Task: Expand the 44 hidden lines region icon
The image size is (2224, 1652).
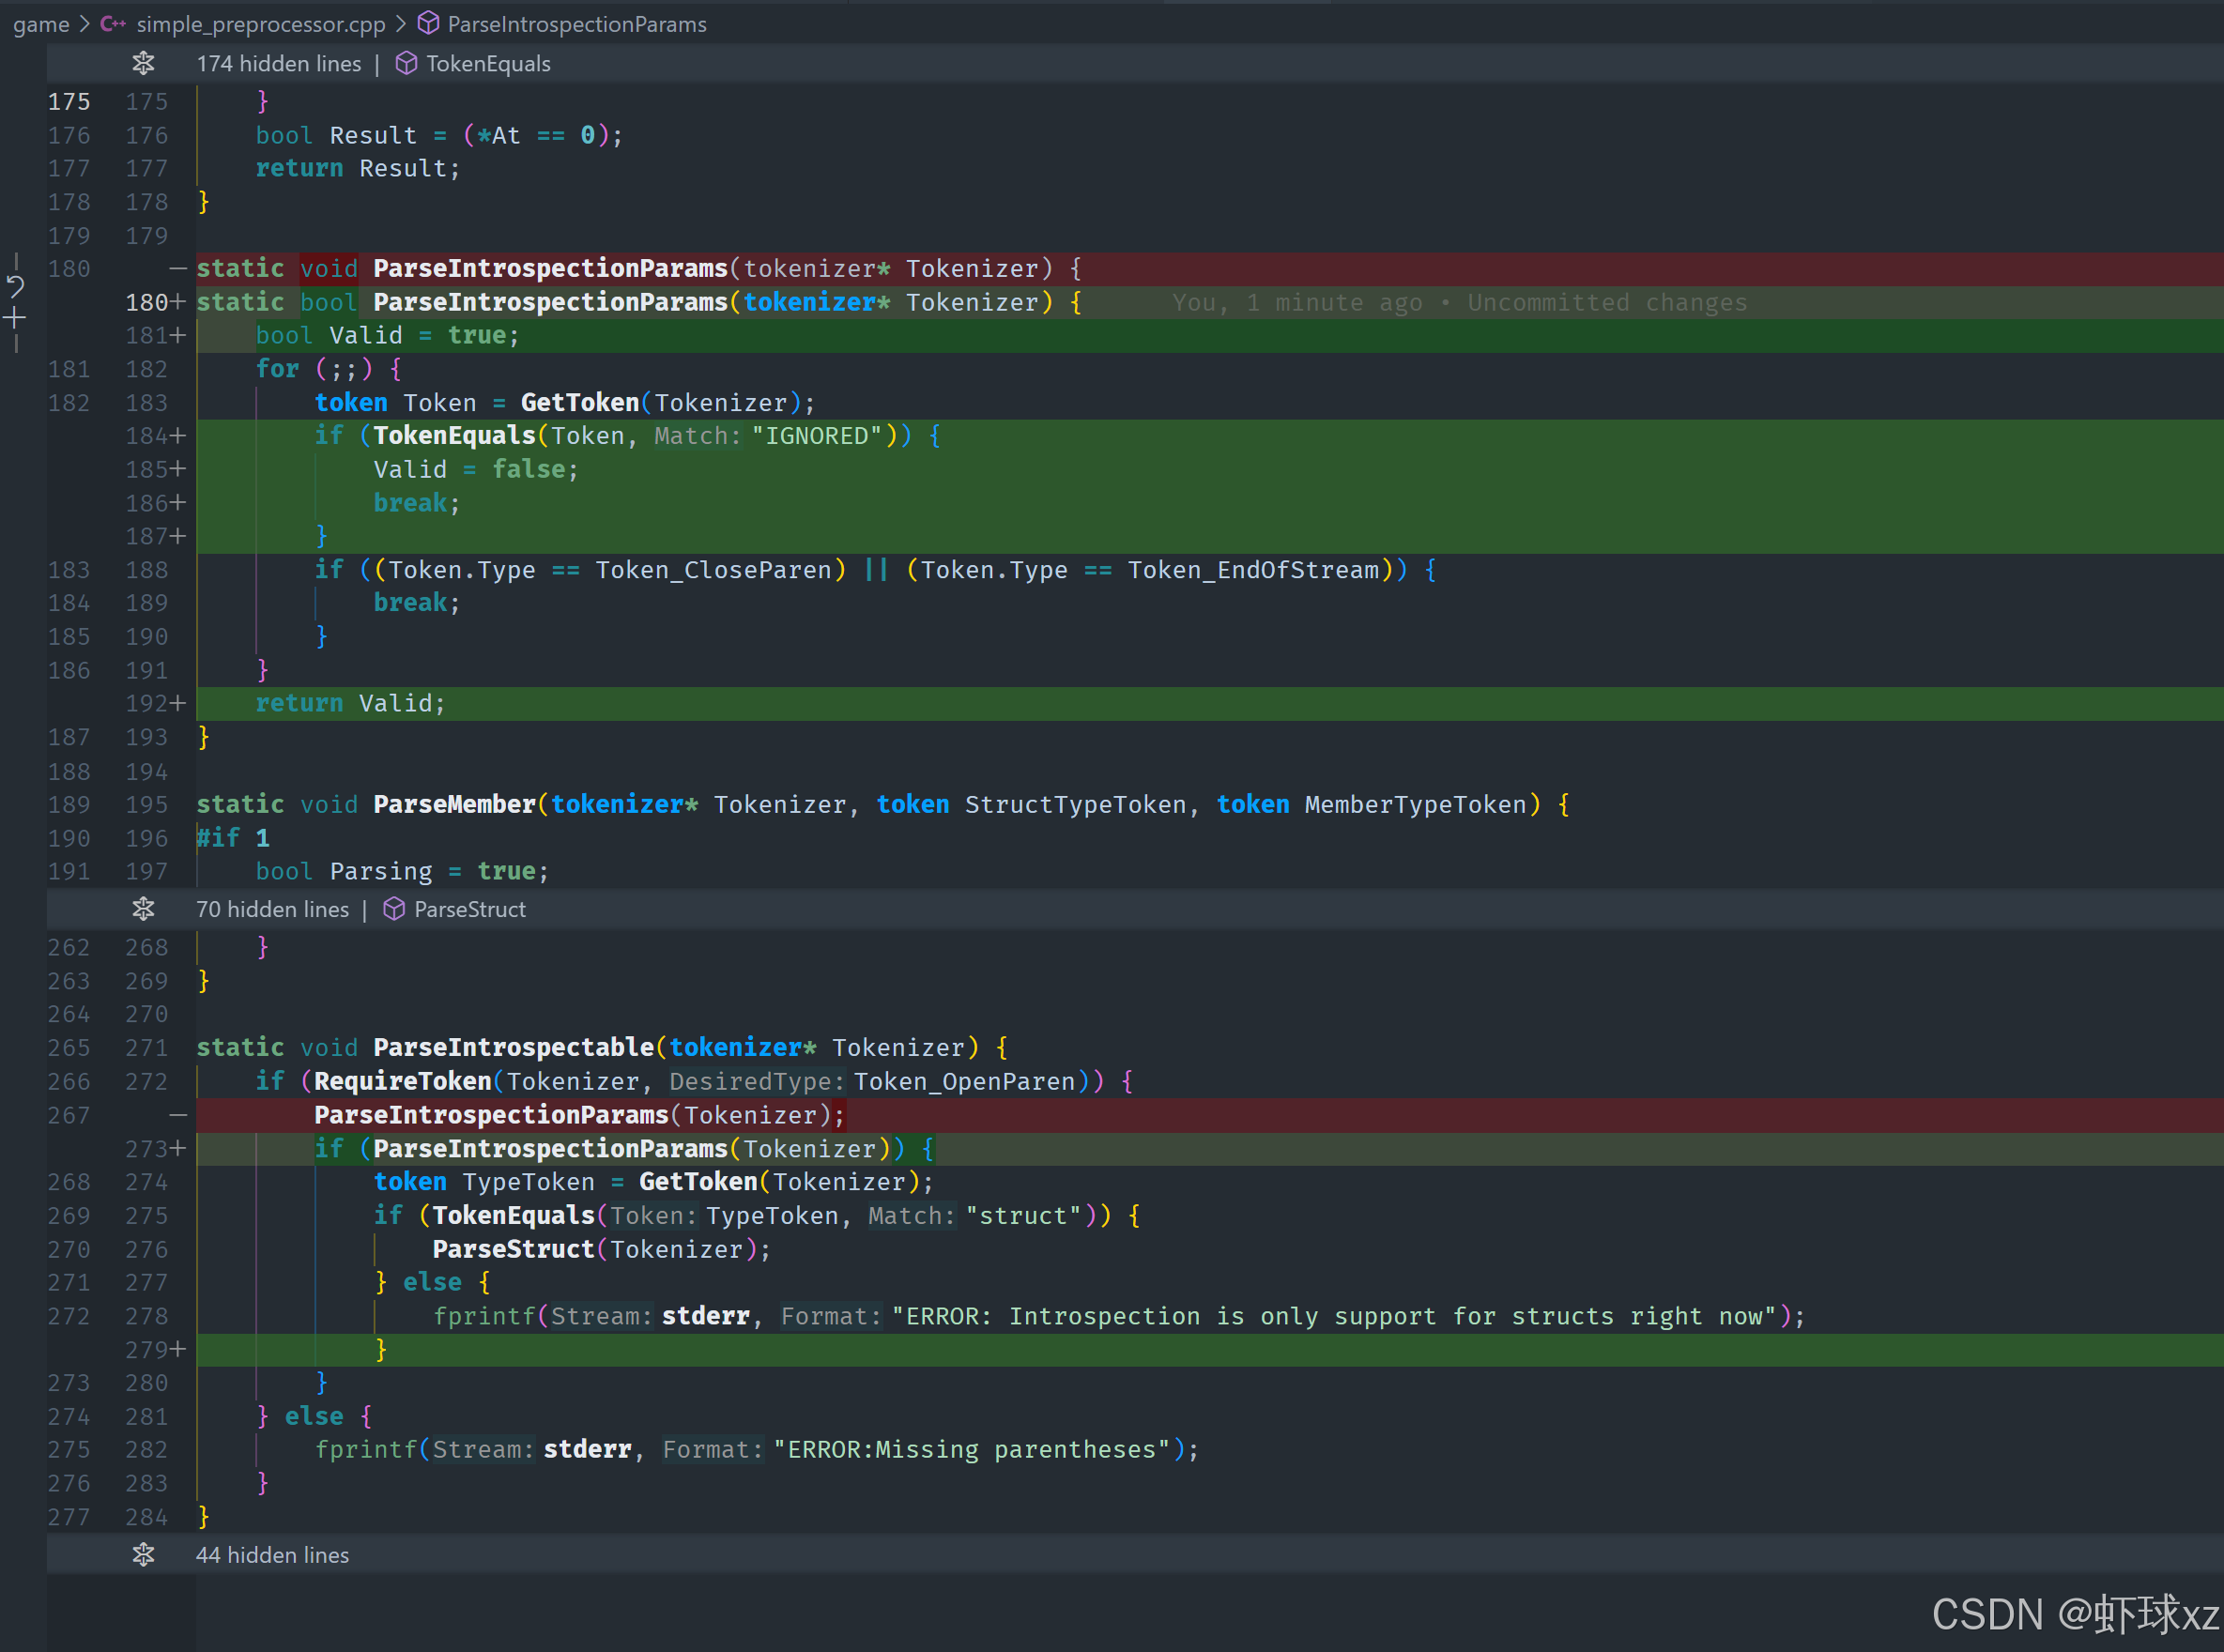Action: tap(143, 1555)
